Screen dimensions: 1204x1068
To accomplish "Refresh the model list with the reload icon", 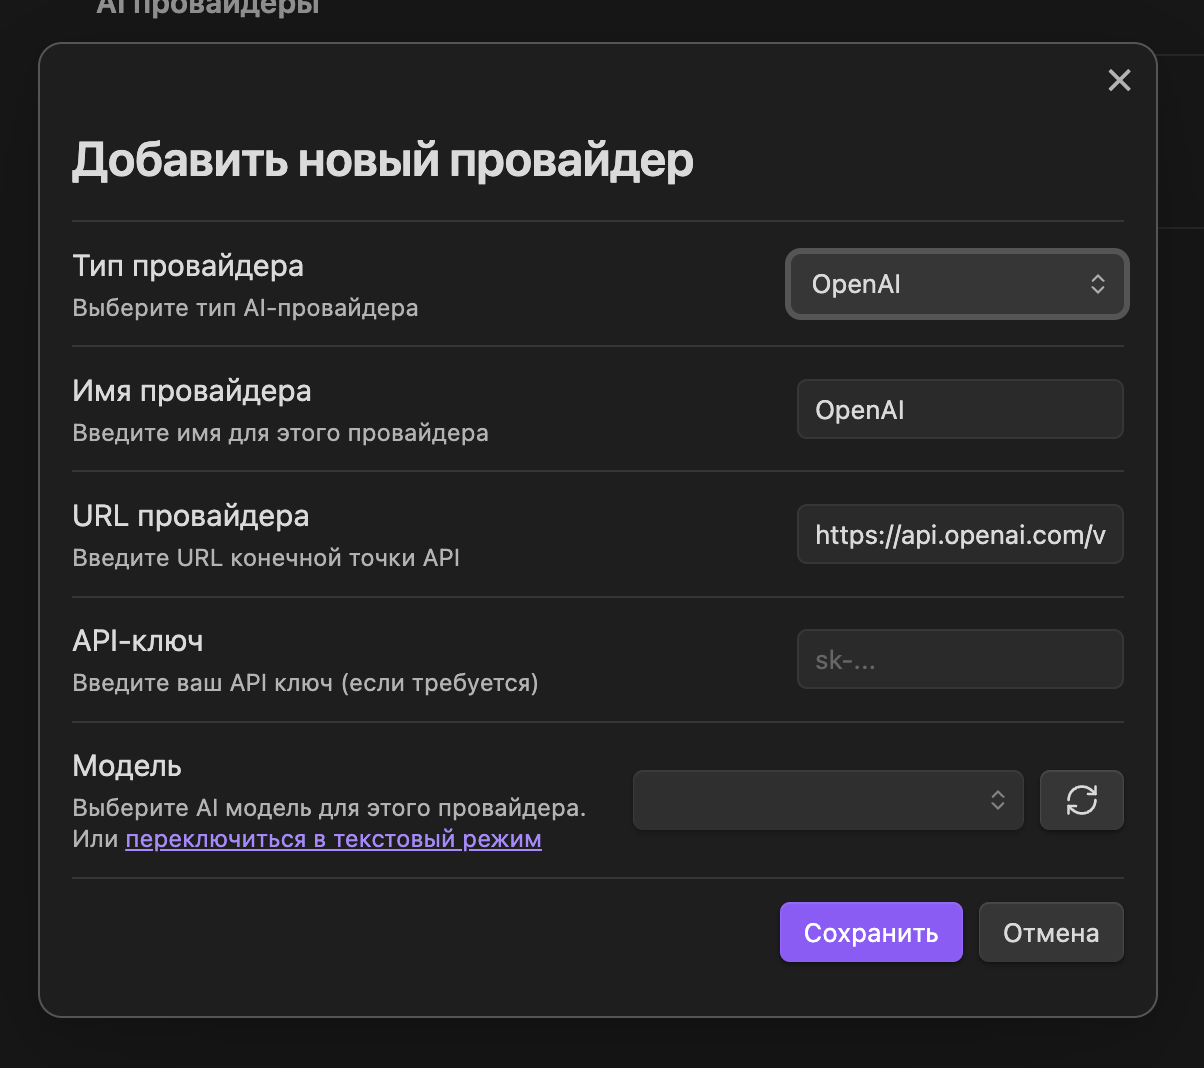I will point(1082,800).
